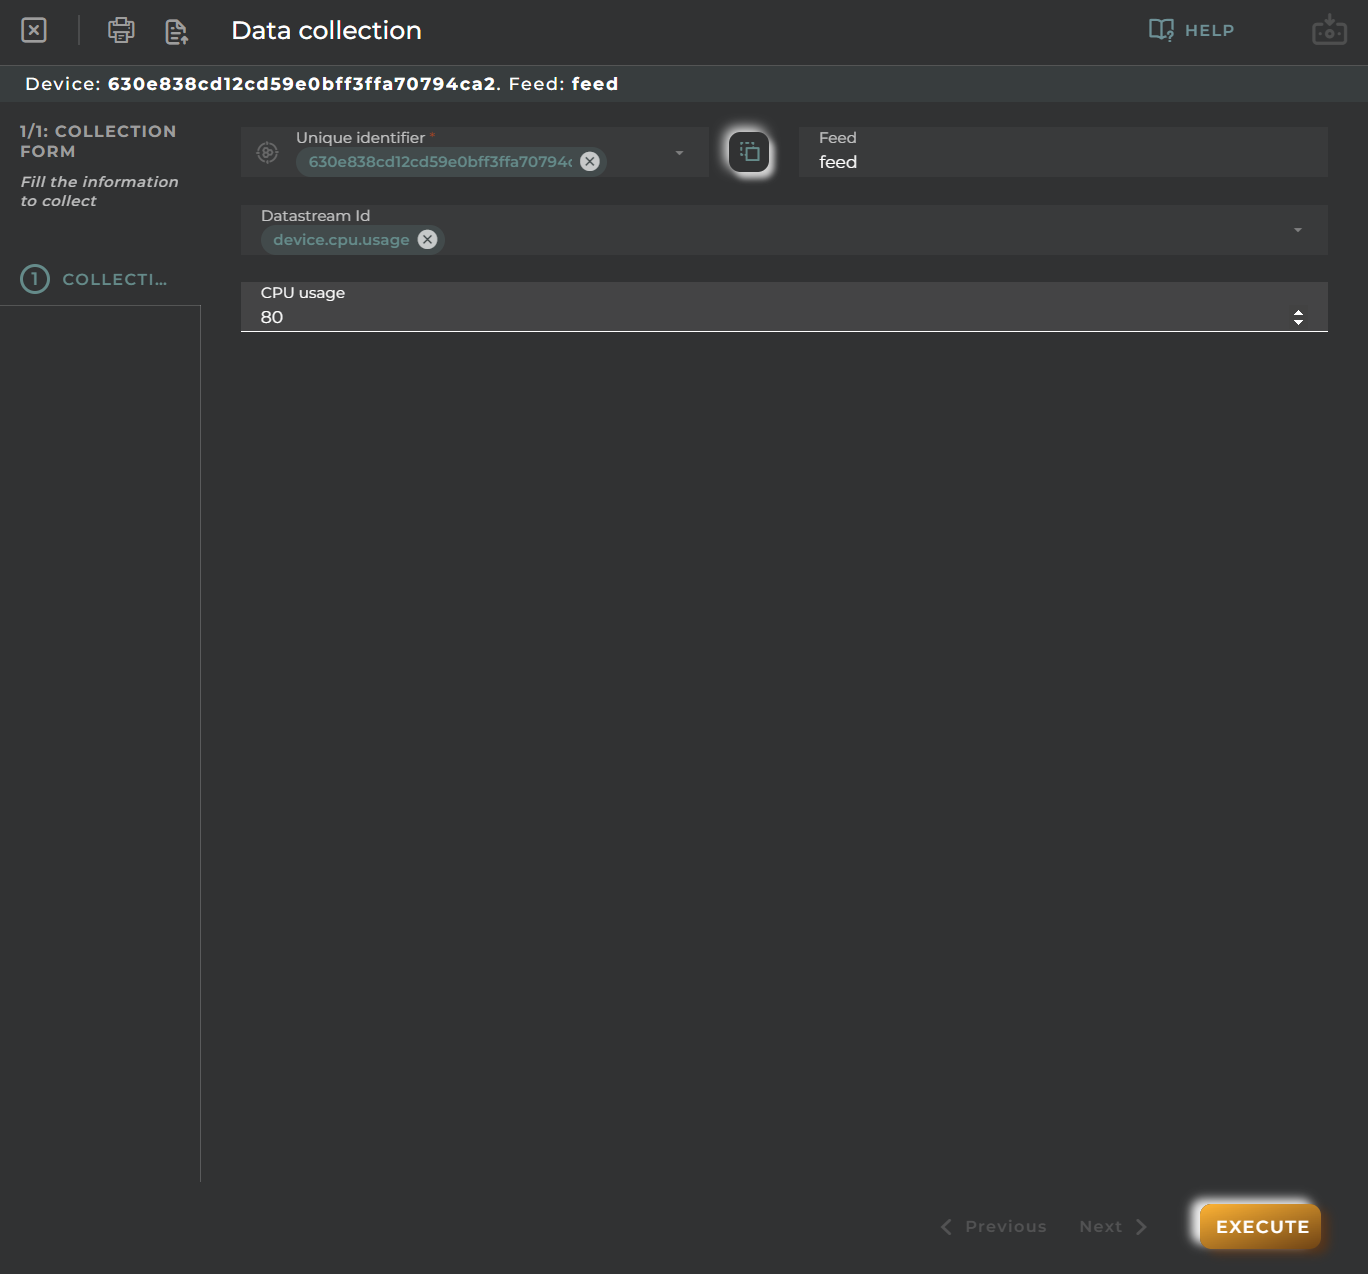Increase CPU usage with the stepper arrow

pyautogui.click(x=1298, y=312)
